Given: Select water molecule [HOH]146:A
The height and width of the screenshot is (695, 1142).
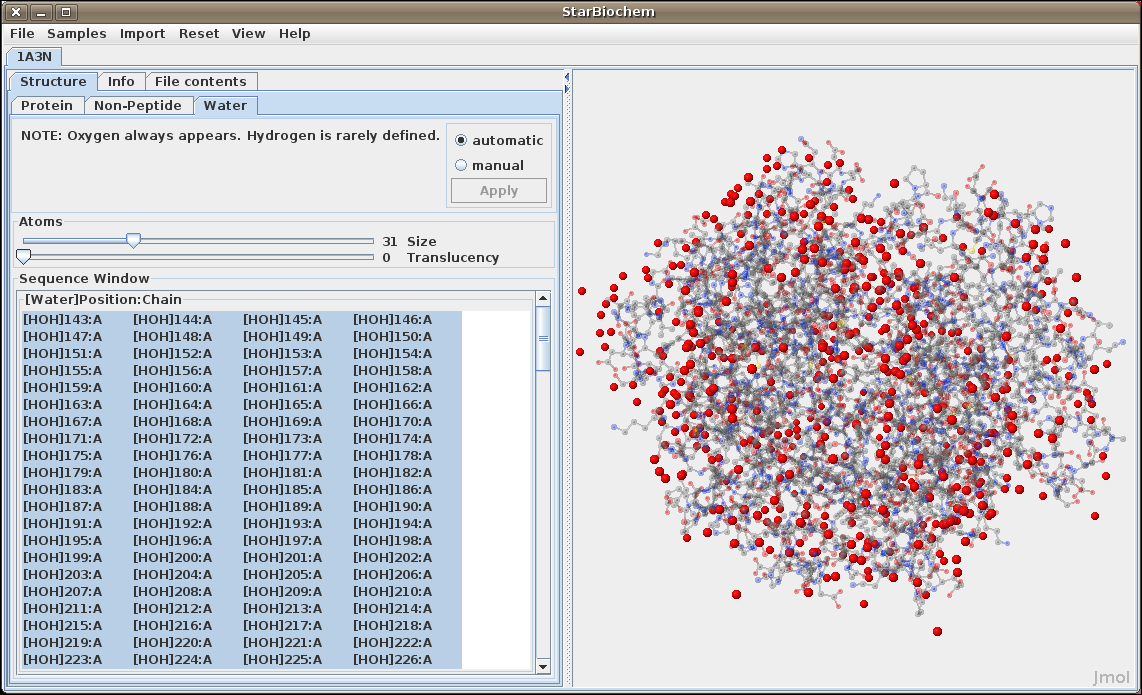Looking at the screenshot, I should click(x=393, y=320).
